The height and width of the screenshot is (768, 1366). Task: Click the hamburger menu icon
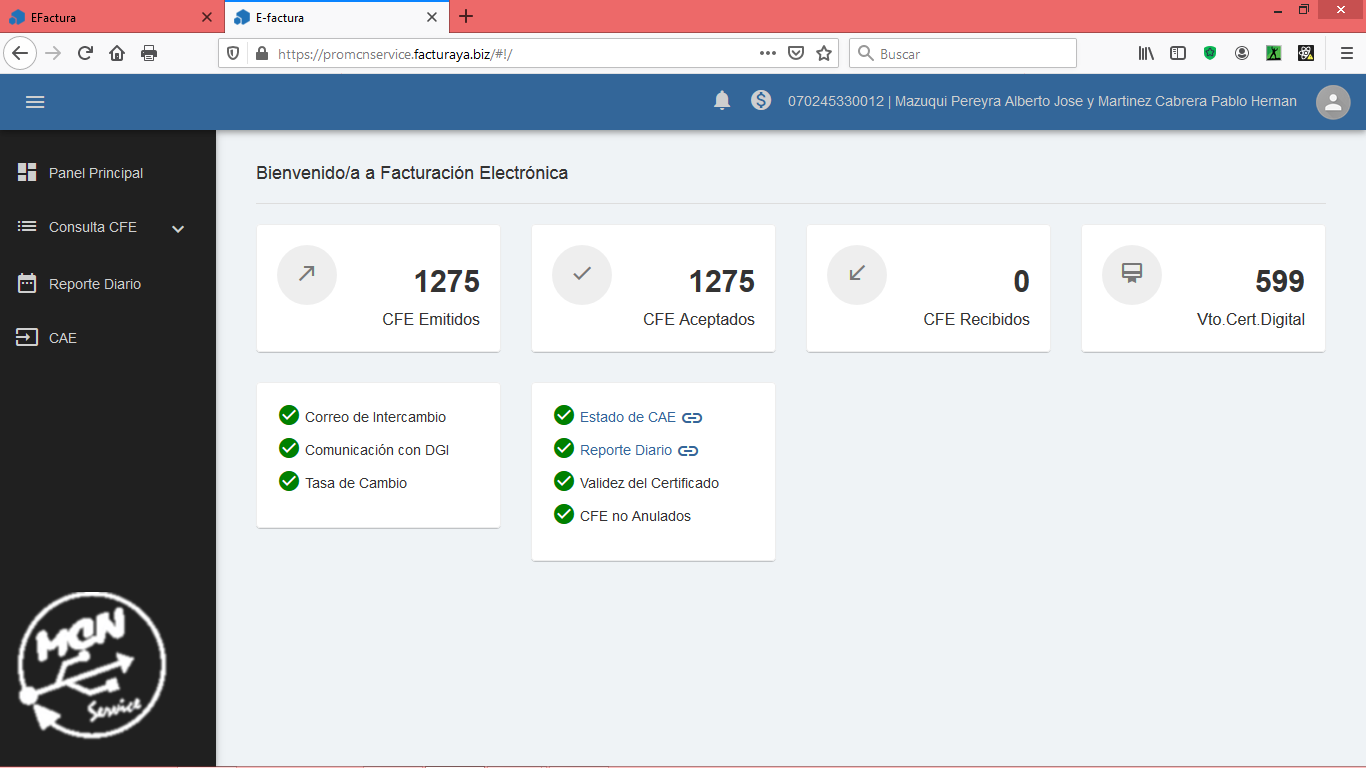click(x=35, y=102)
